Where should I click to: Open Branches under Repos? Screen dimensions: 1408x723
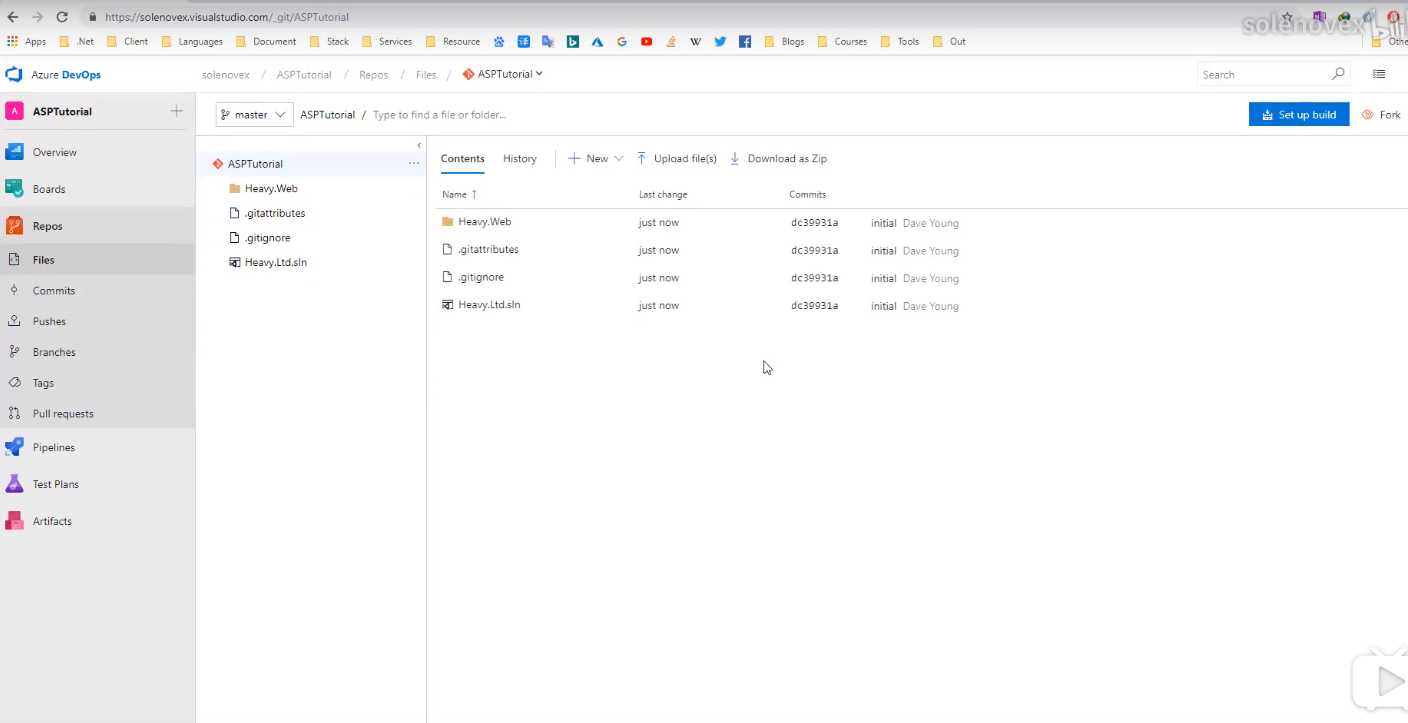[54, 352]
